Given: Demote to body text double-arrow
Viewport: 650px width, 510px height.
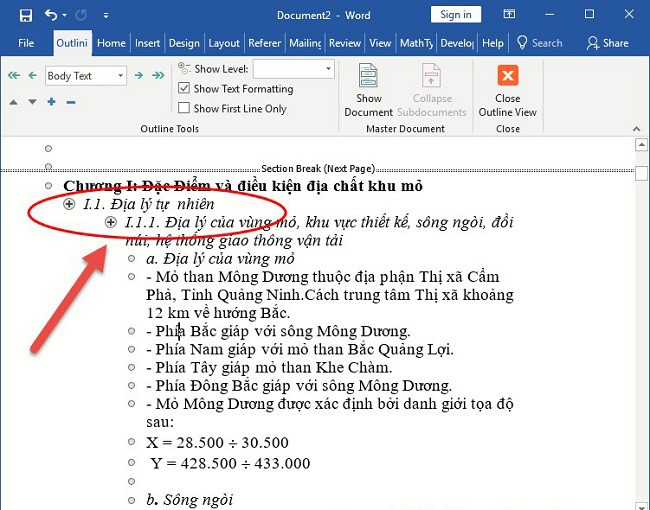Looking at the screenshot, I should [x=158, y=75].
